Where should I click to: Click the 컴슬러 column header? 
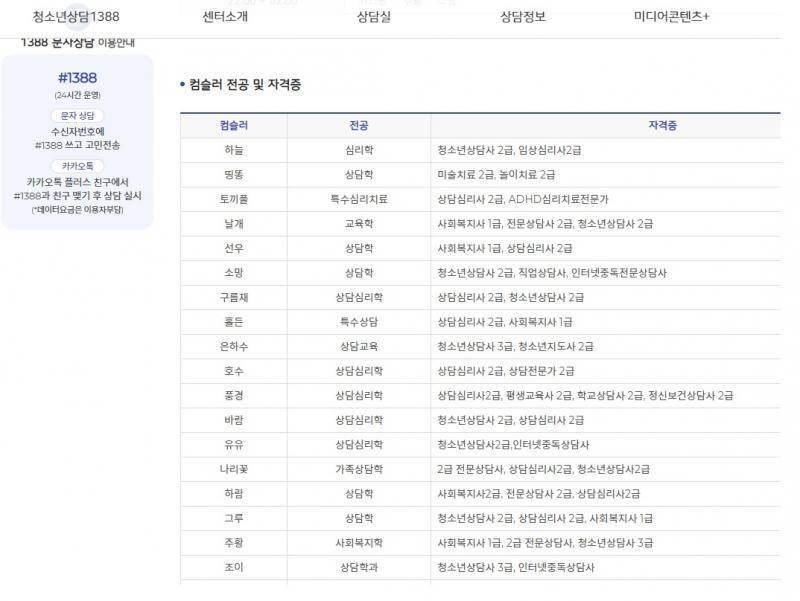click(x=234, y=125)
